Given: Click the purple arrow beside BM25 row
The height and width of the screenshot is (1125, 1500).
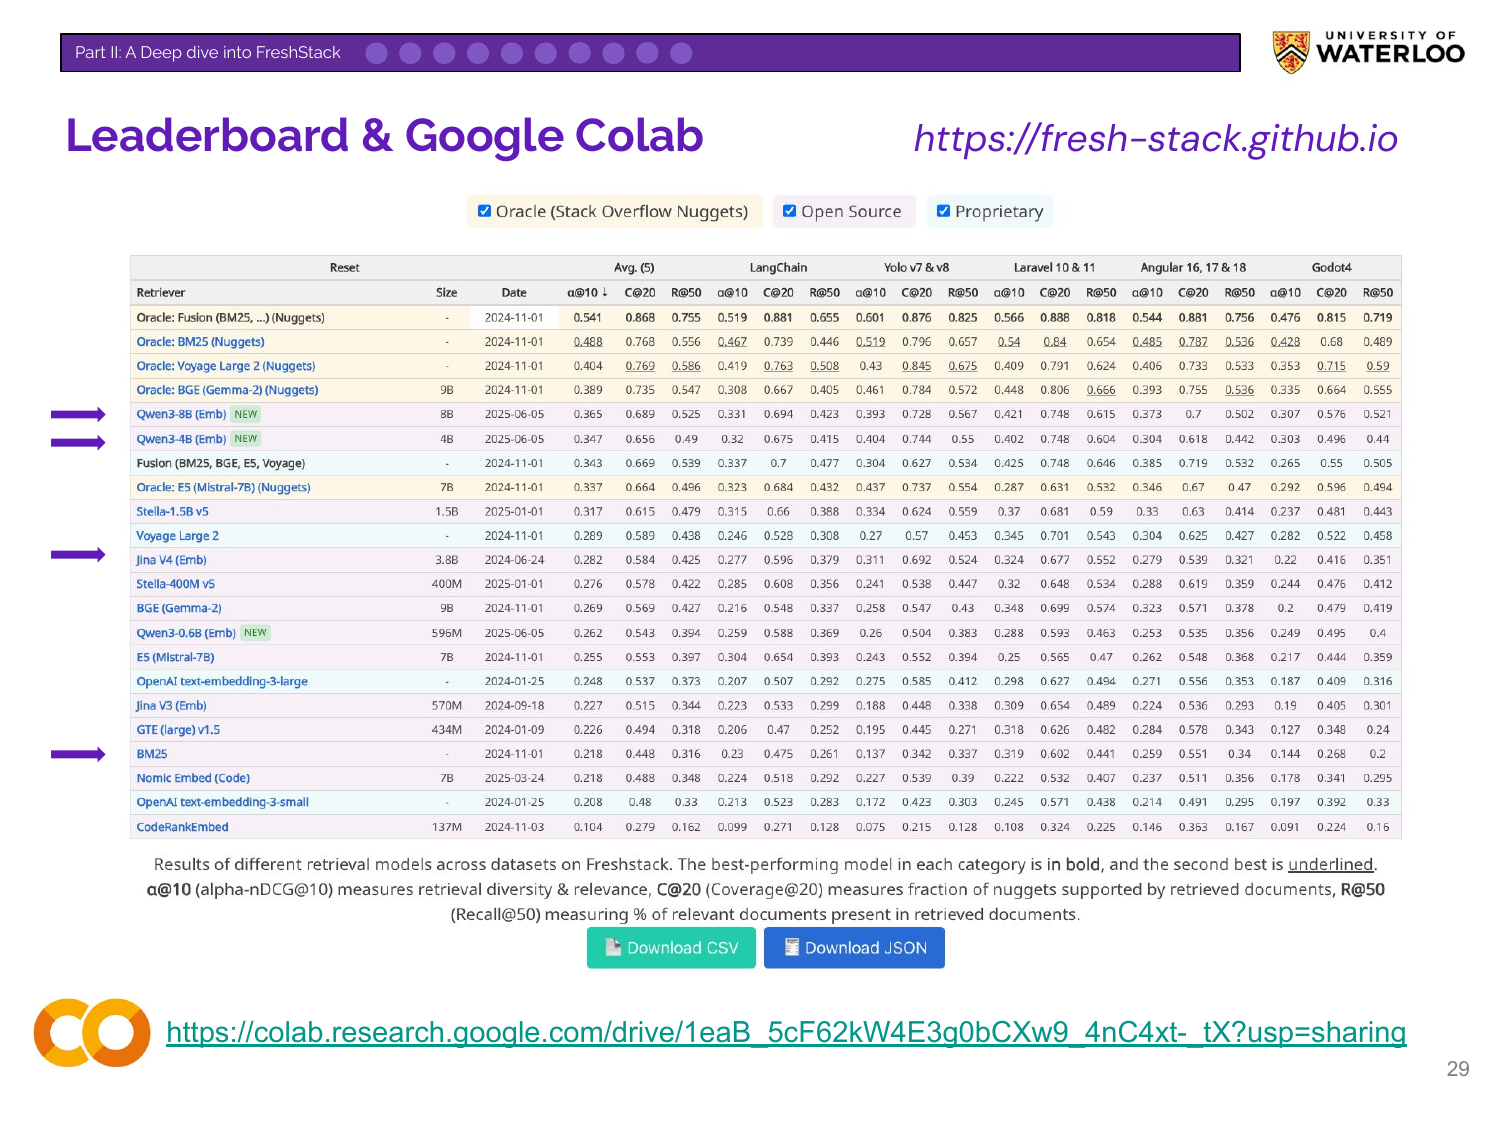Looking at the screenshot, I should pyautogui.click(x=78, y=754).
